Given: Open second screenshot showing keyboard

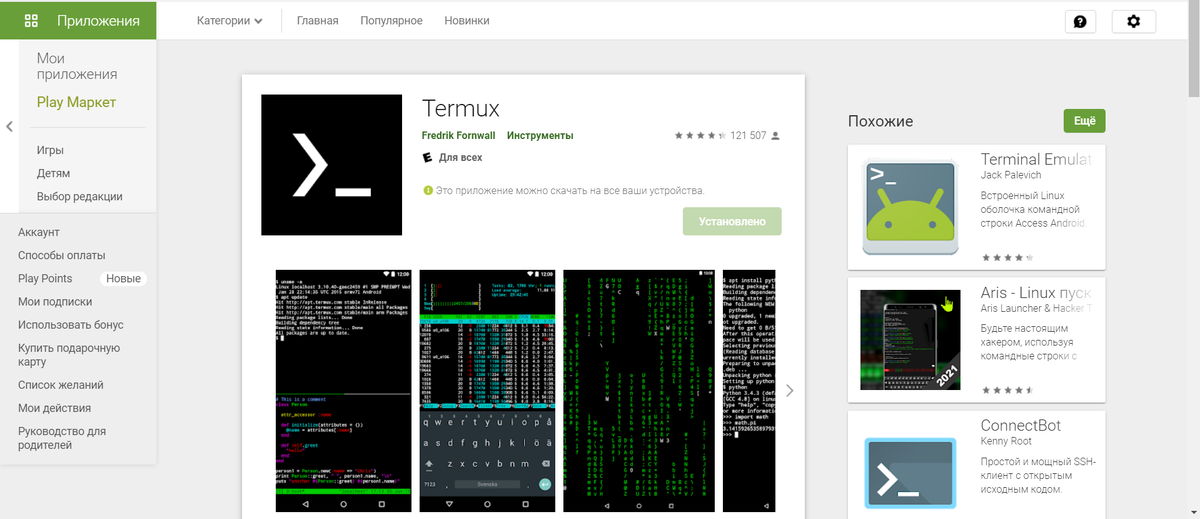Looking at the screenshot, I should pyautogui.click(x=487, y=390).
